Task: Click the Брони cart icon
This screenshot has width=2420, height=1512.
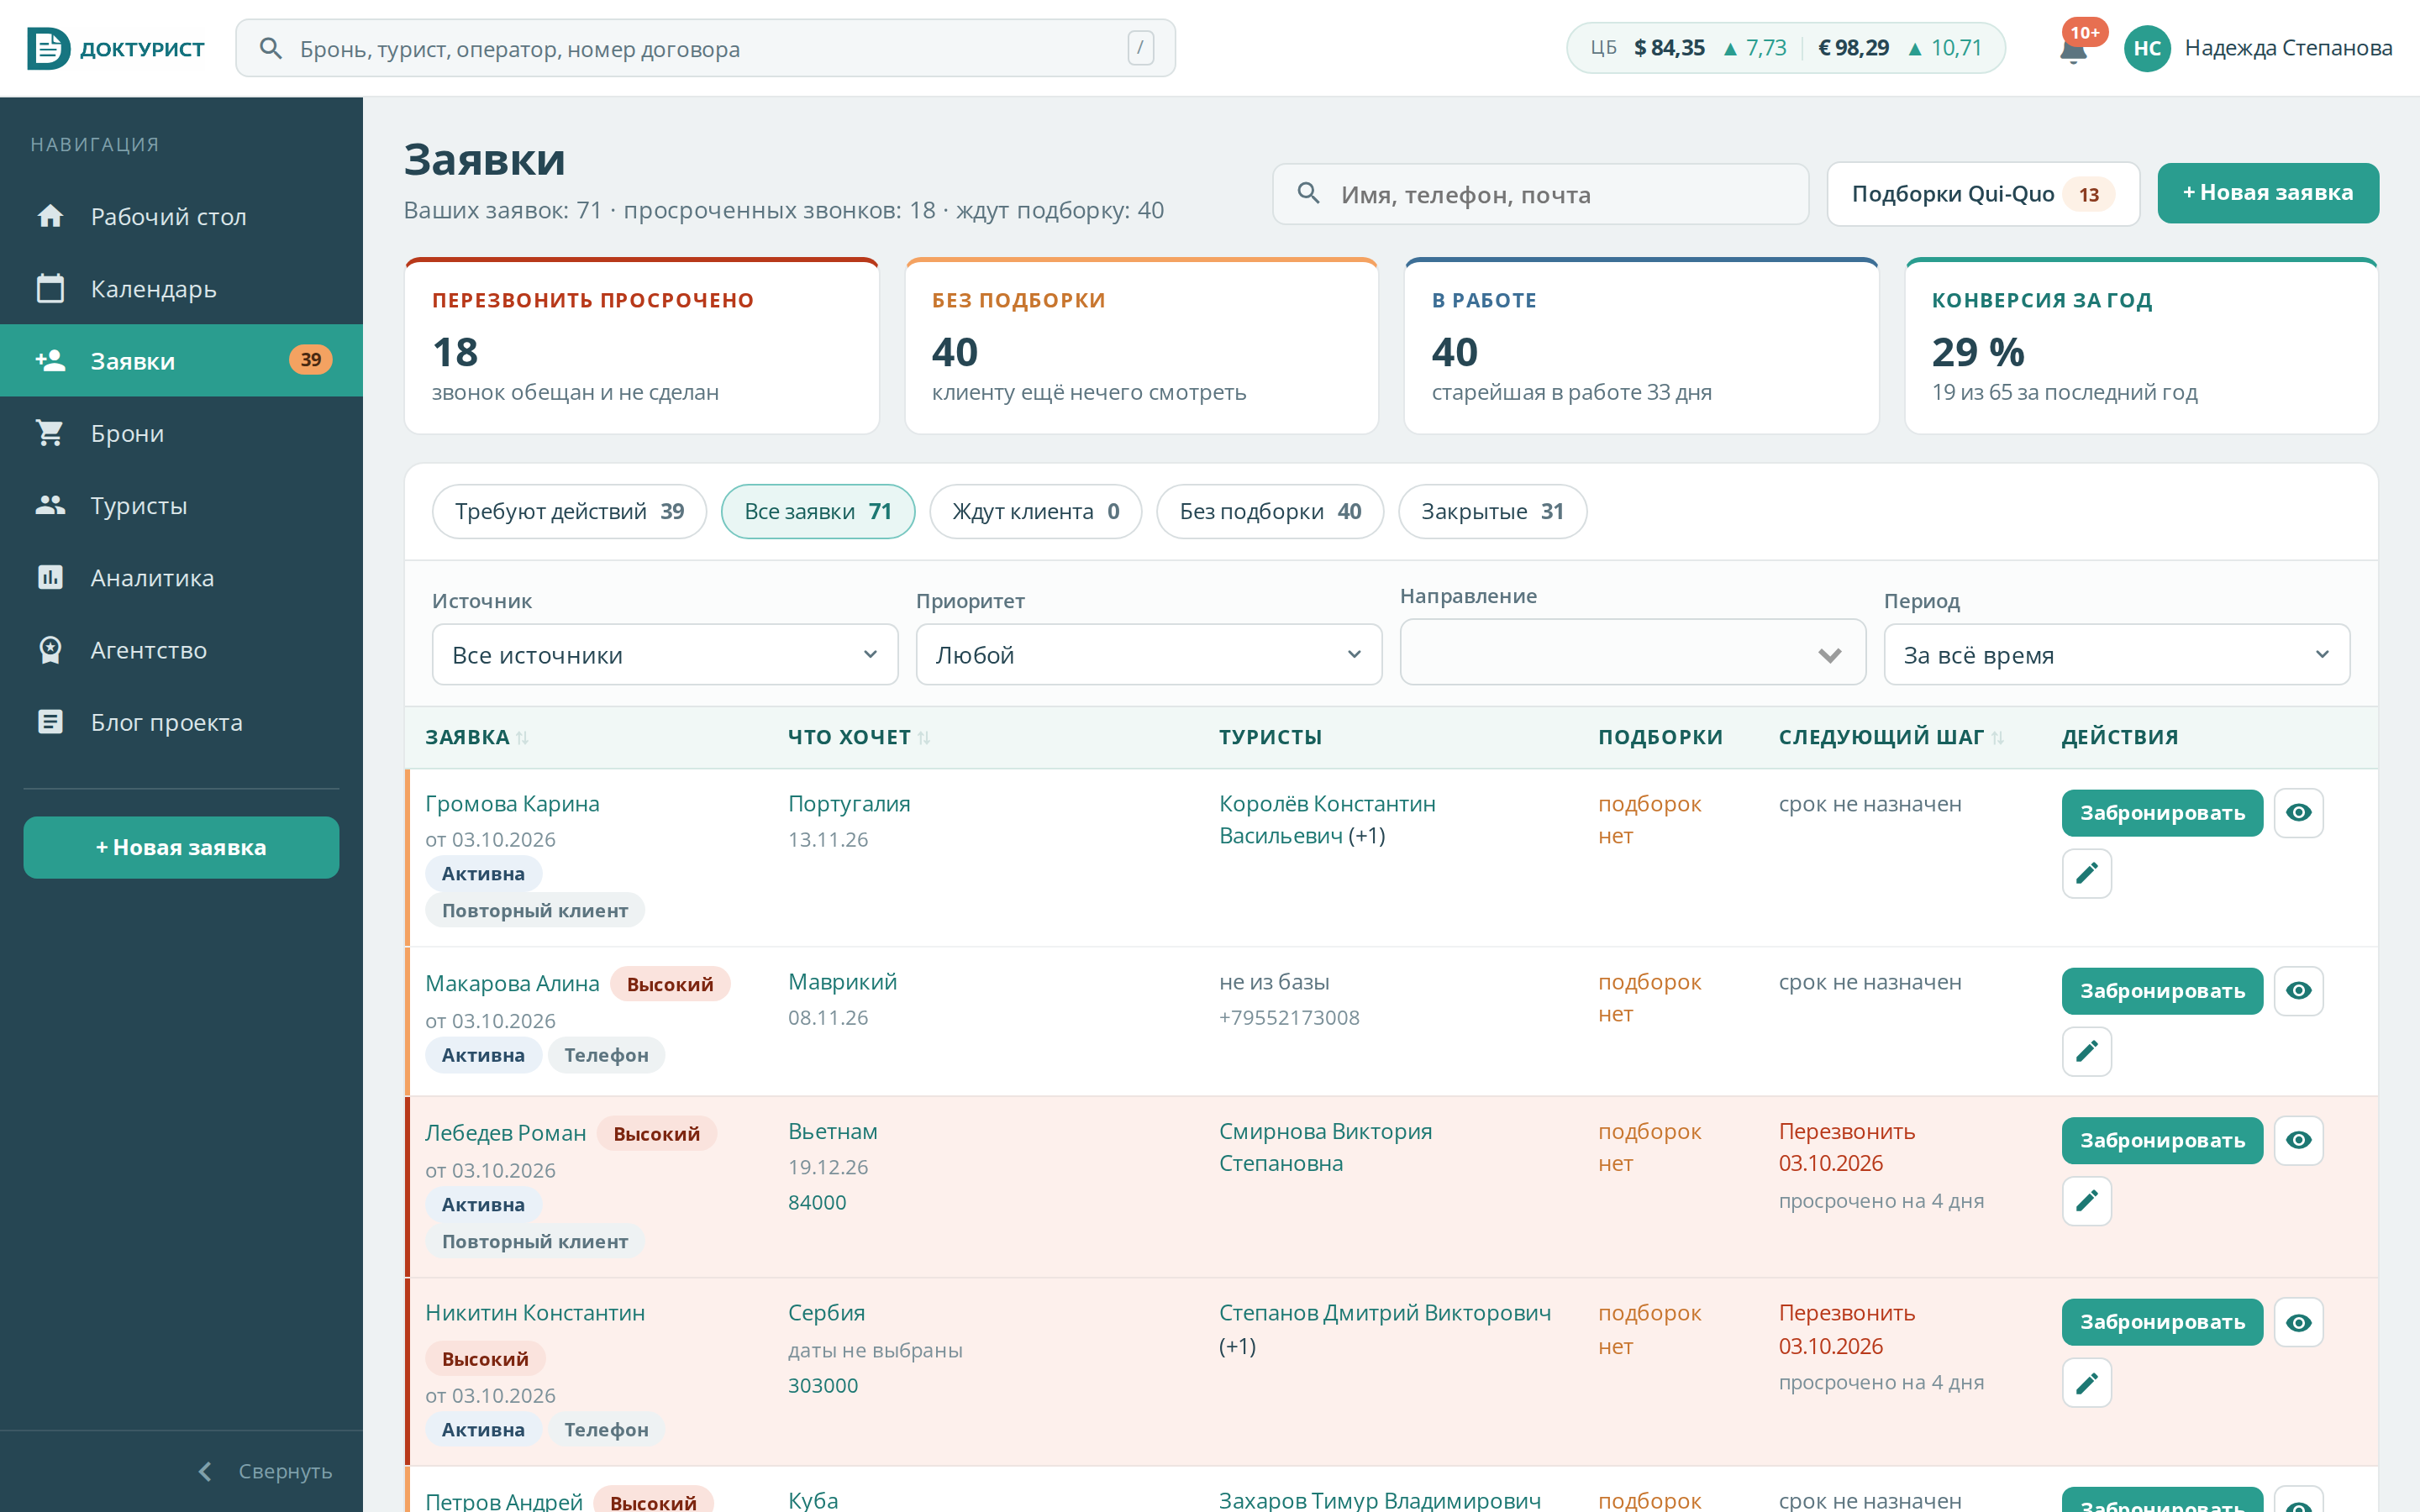Action: pyautogui.click(x=50, y=433)
